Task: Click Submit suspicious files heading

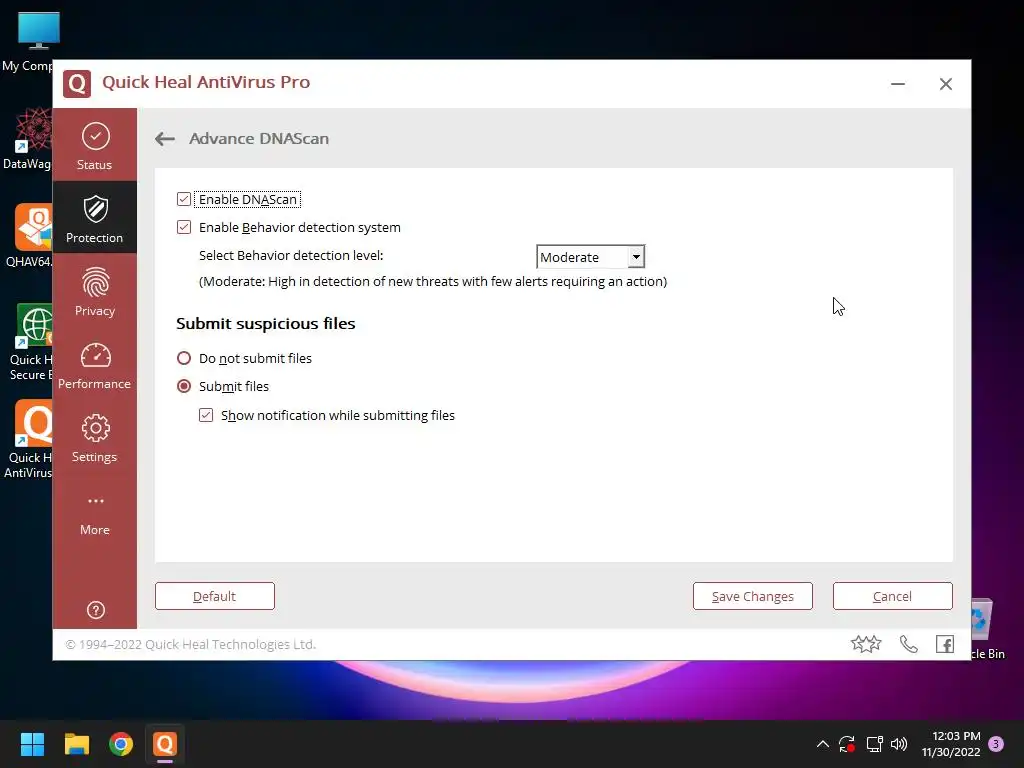Action: (x=266, y=324)
